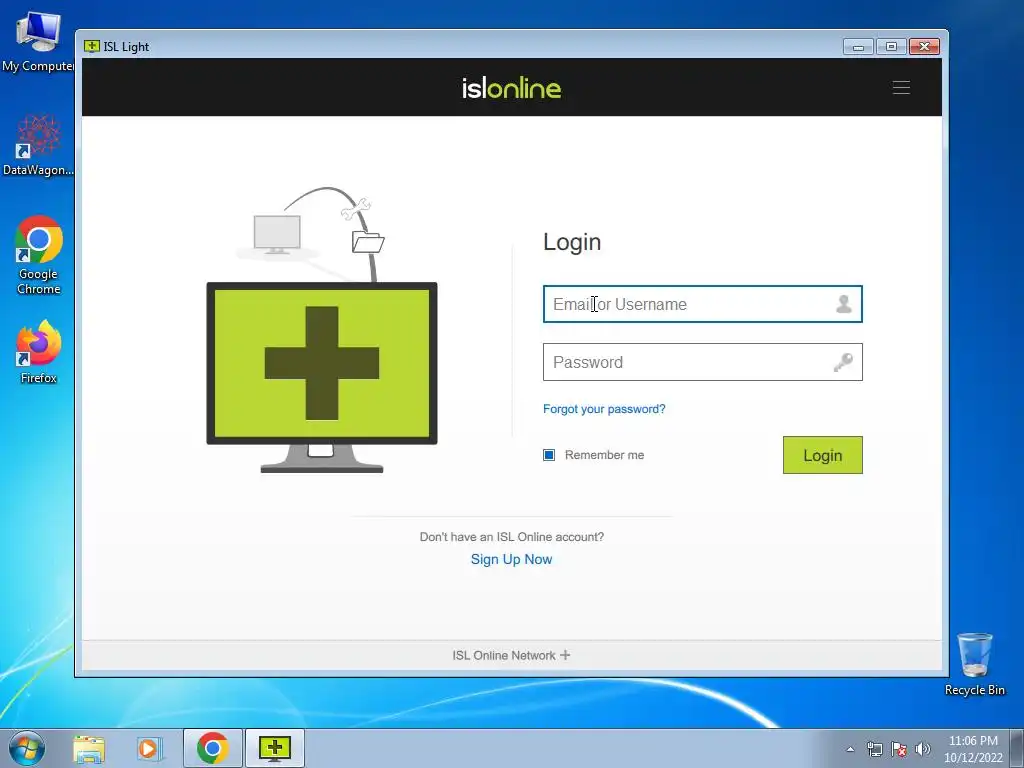This screenshot has width=1024, height=768.
Task: Click the Email or Username field
Action: click(703, 304)
